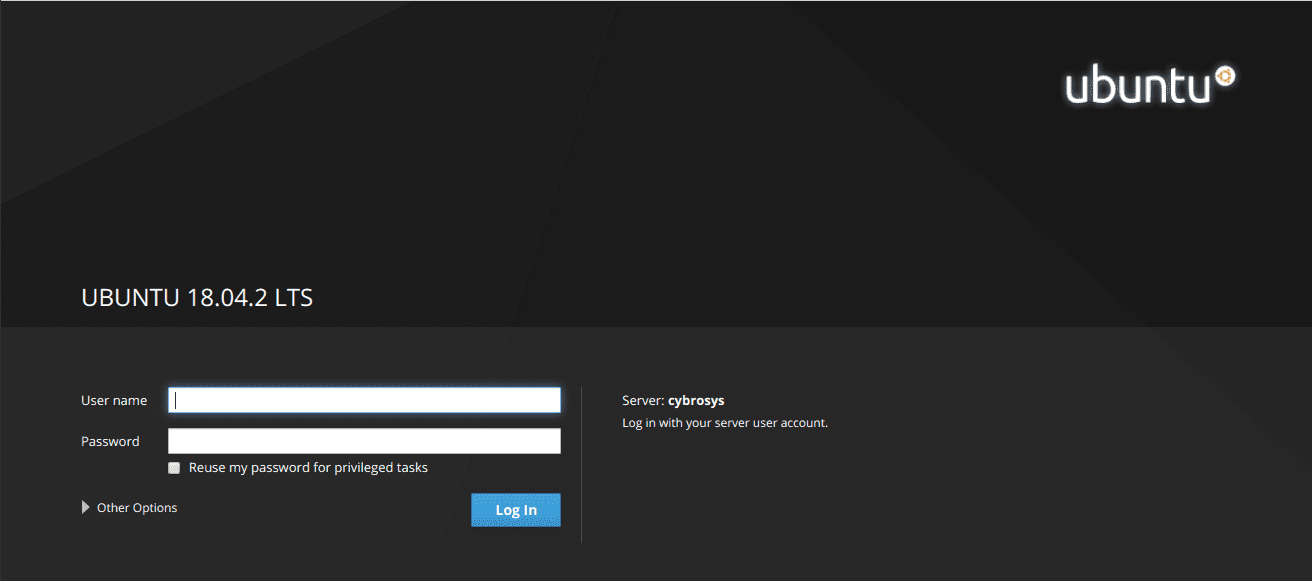Select the UBUNTU 18.04.2 LTS heading
Viewport: 1312px width, 581px height.
coord(197,297)
